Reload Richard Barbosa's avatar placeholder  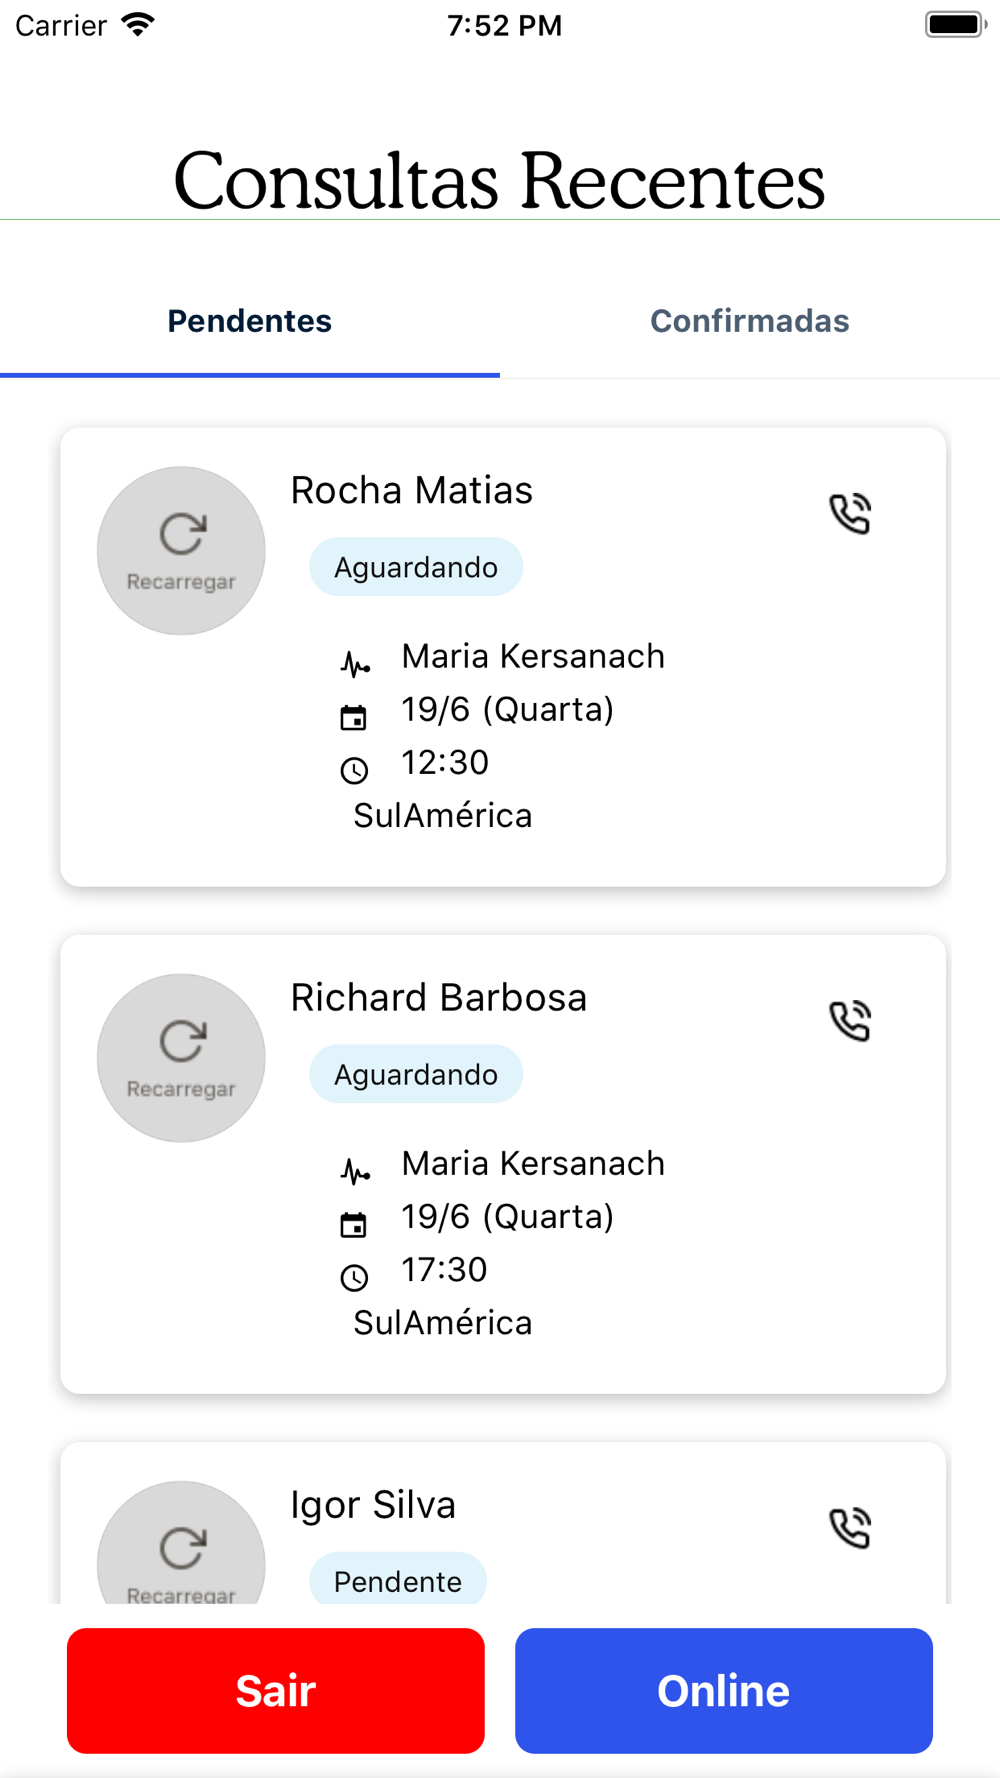[181, 1058]
